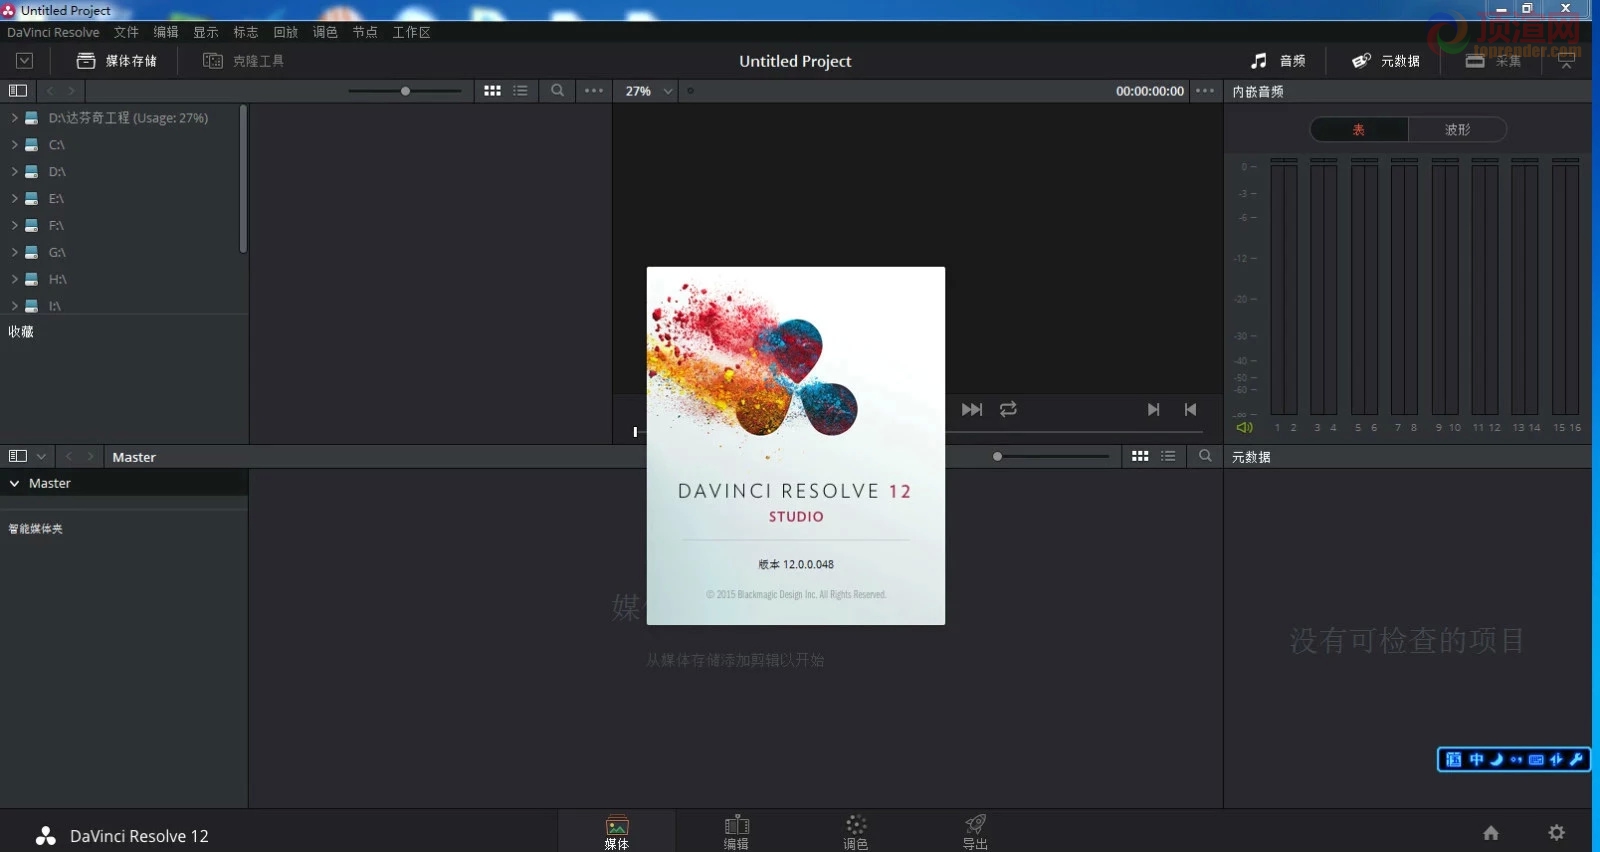This screenshot has width=1600, height=852.
Task: Collapse the Master bin in media pool
Action: pos(15,483)
